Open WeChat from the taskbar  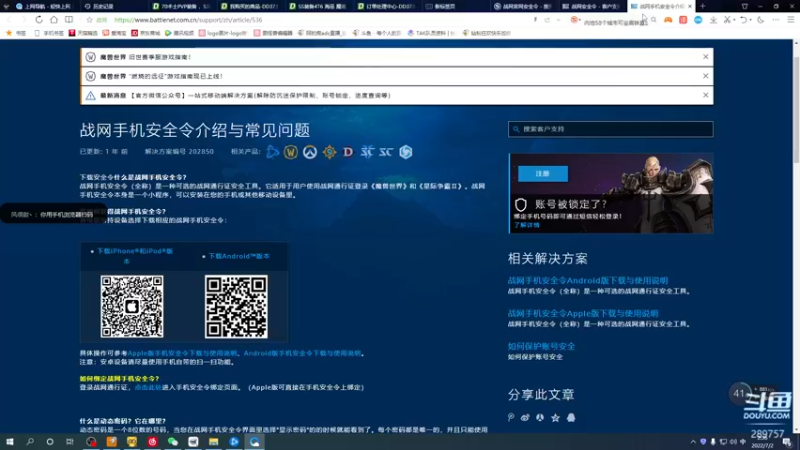[172, 441]
